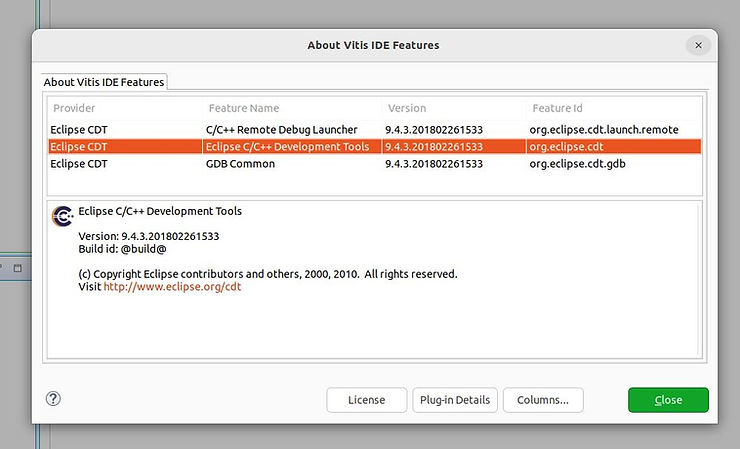Open the Columns... configuration button
740x449 pixels.
(542, 400)
